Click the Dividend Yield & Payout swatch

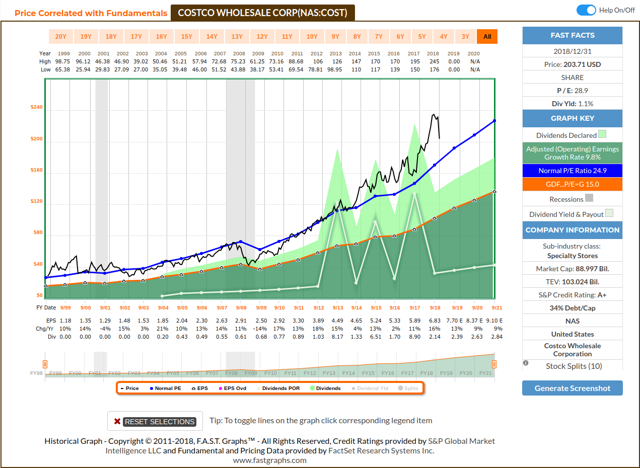tap(609, 213)
